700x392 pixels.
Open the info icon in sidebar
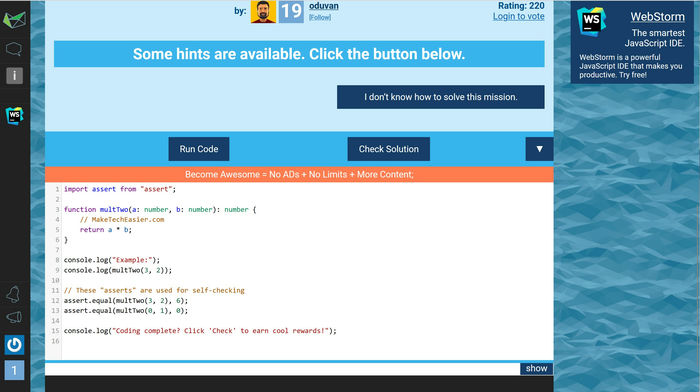pos(14,75)
